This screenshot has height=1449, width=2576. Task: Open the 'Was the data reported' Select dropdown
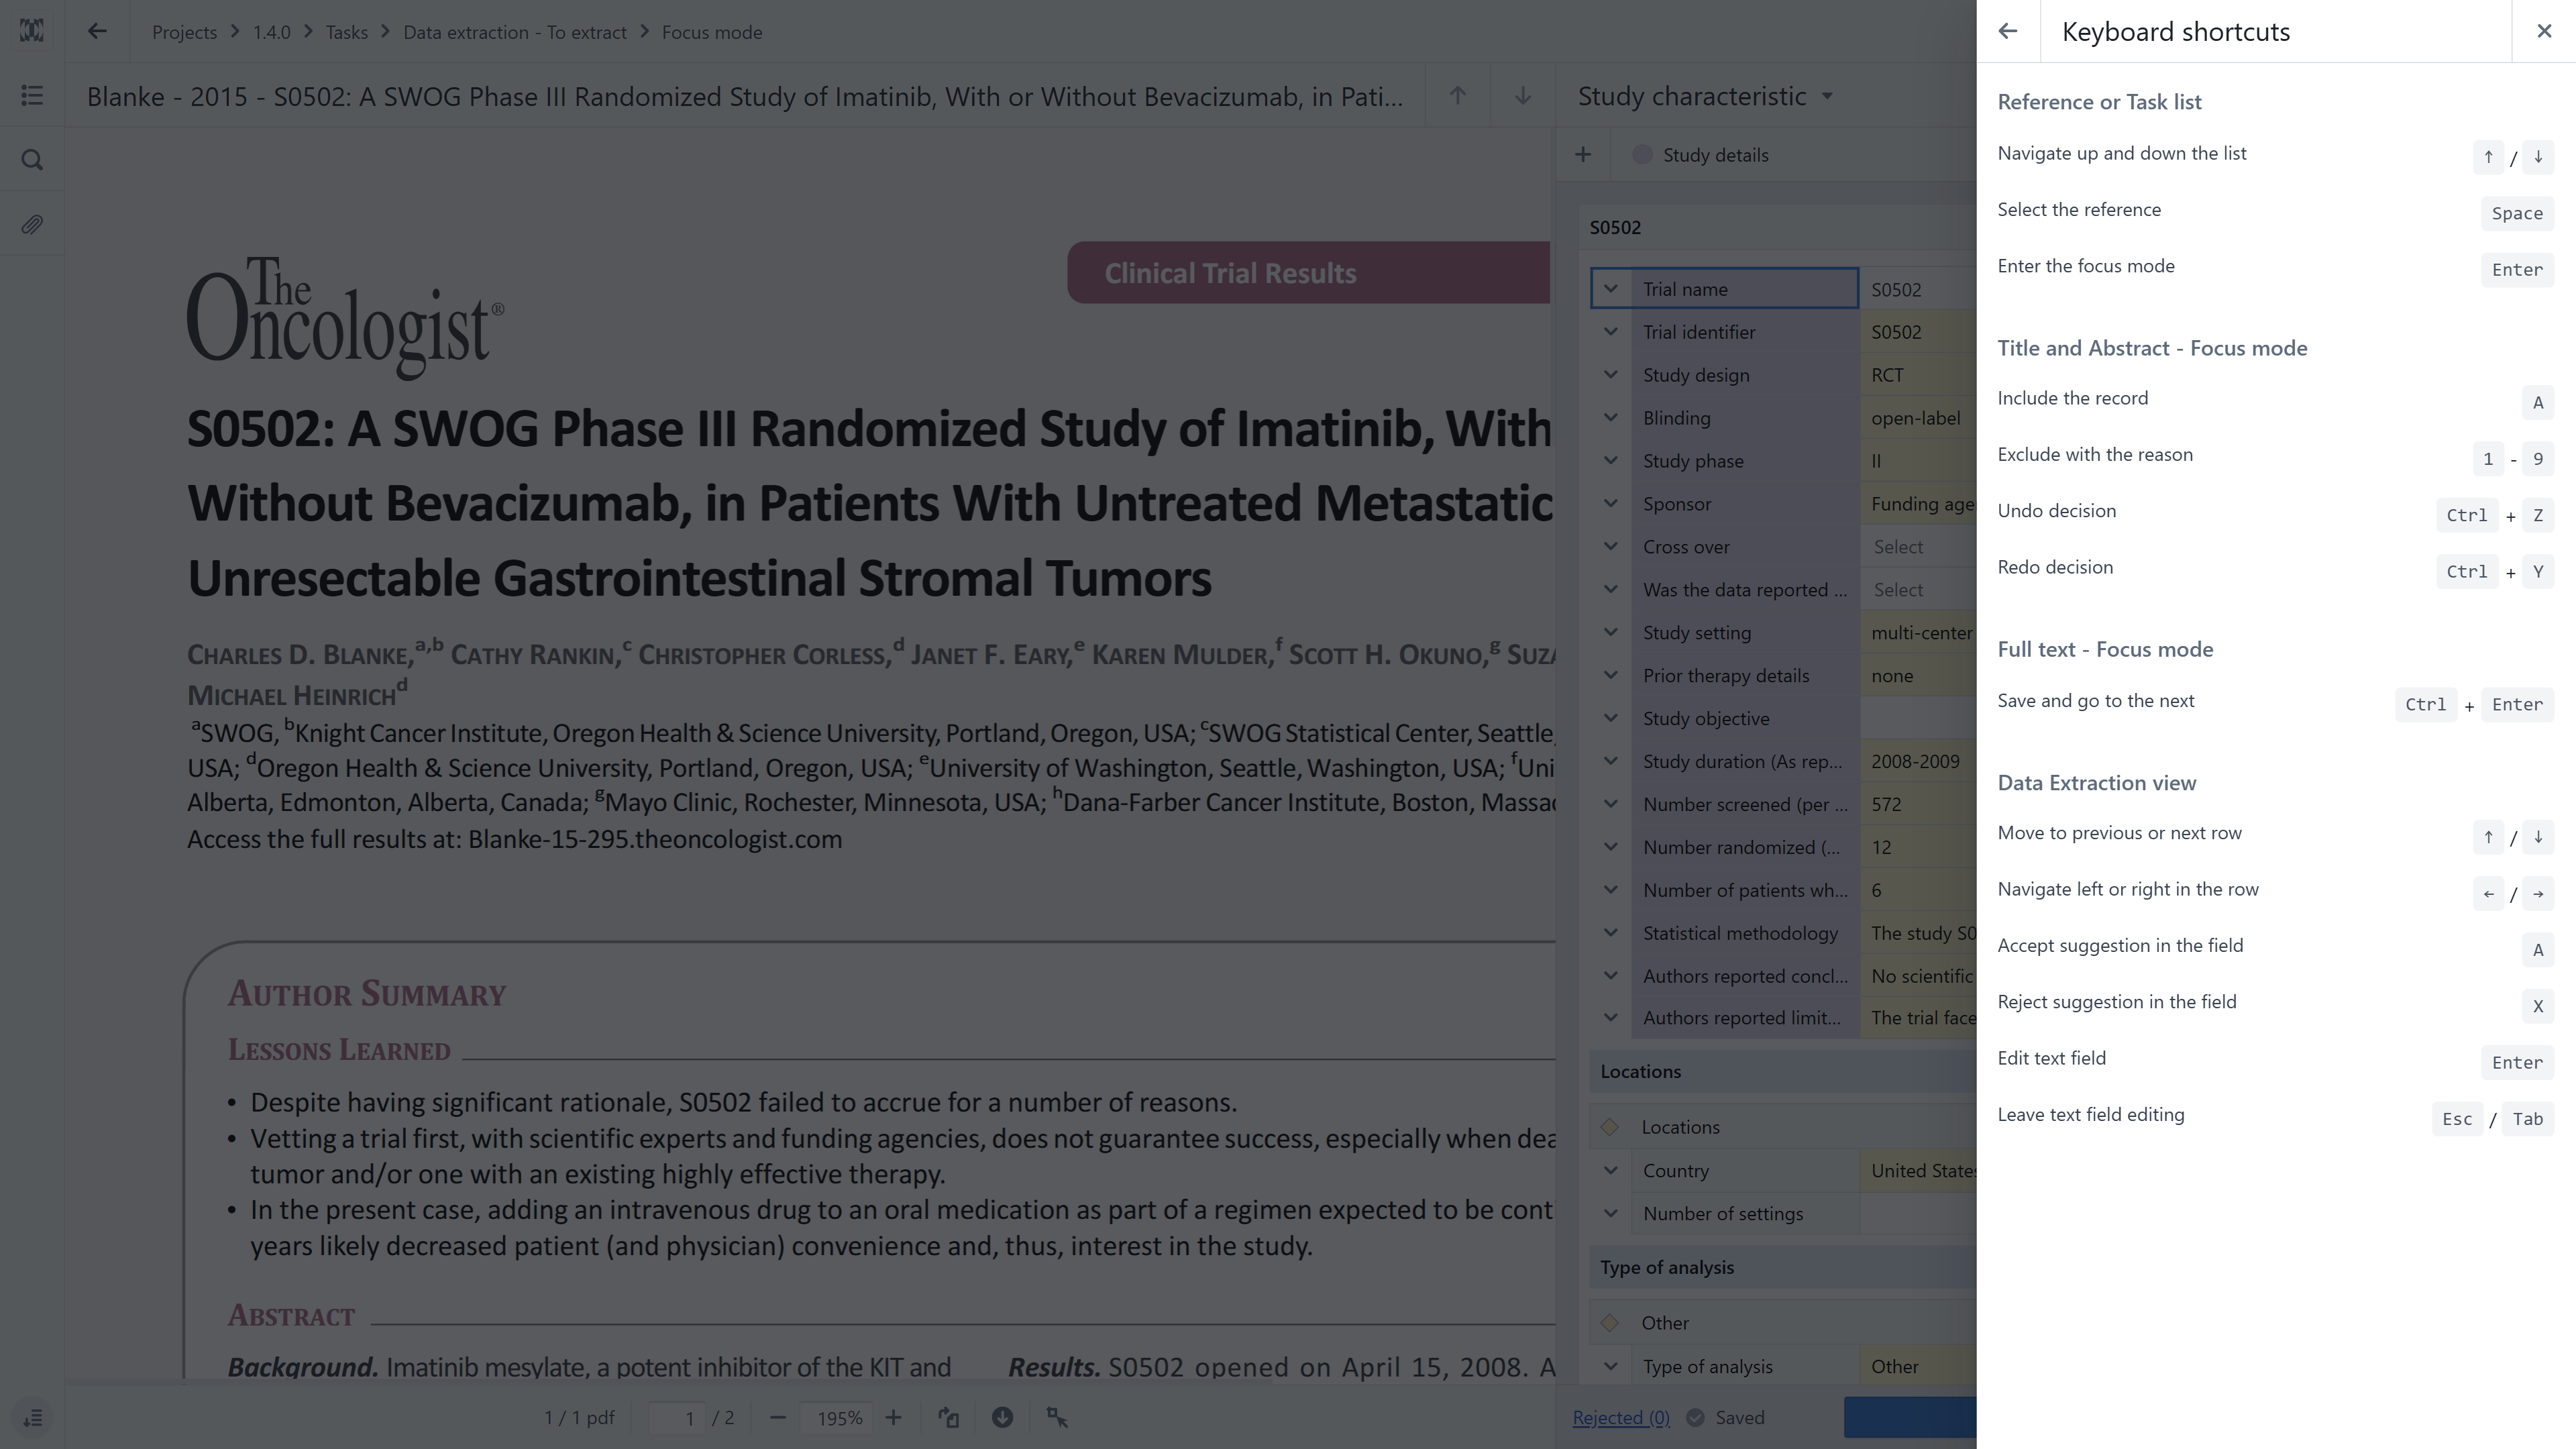pos(1918,590)
